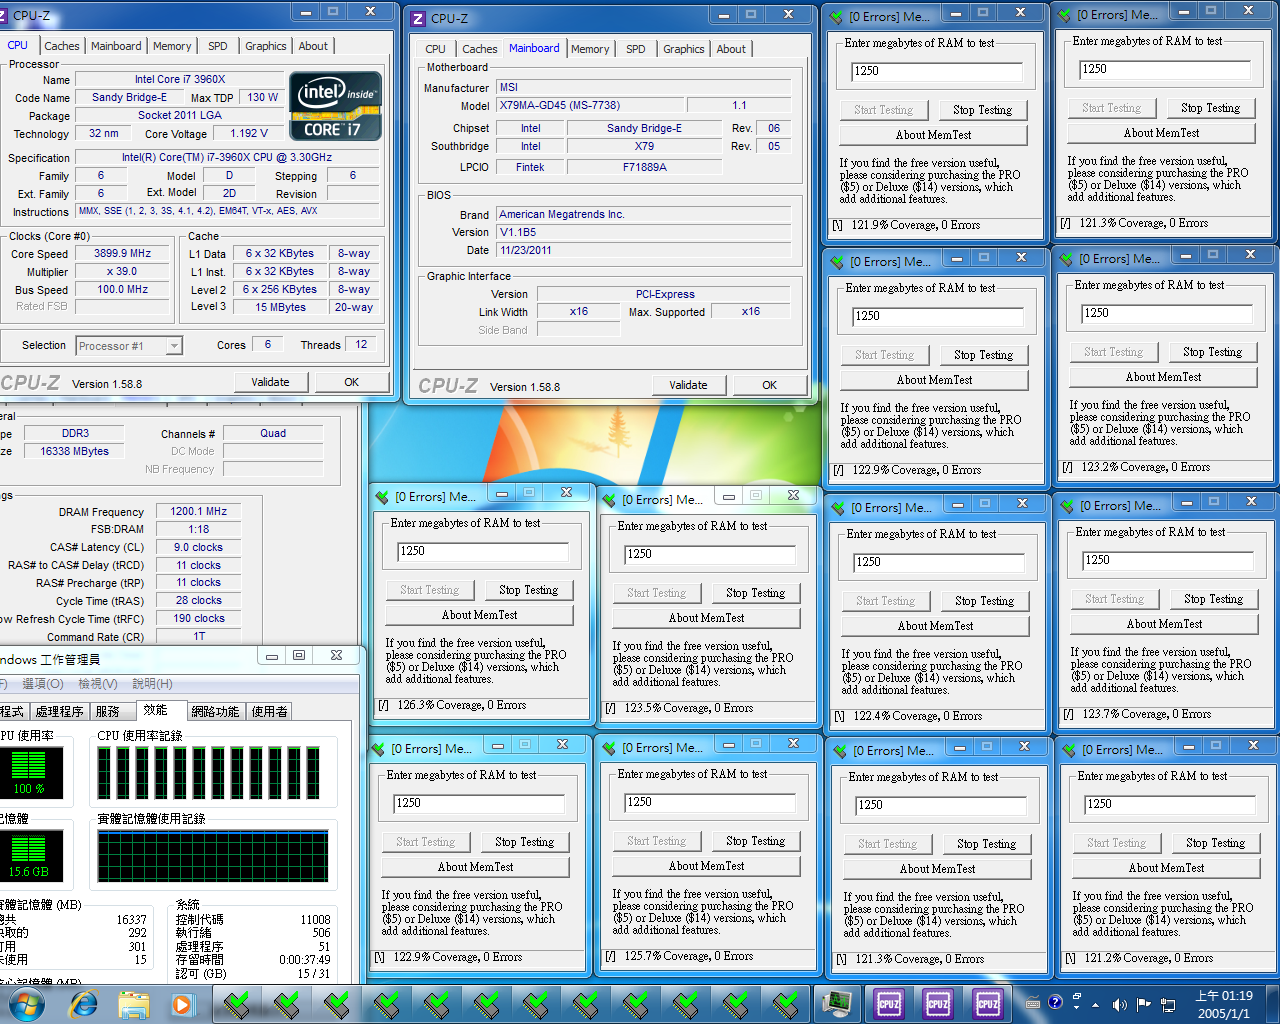
Task: Select Memory tab in the CPU-Z Mainboard window
Action: tap(590, 49)
